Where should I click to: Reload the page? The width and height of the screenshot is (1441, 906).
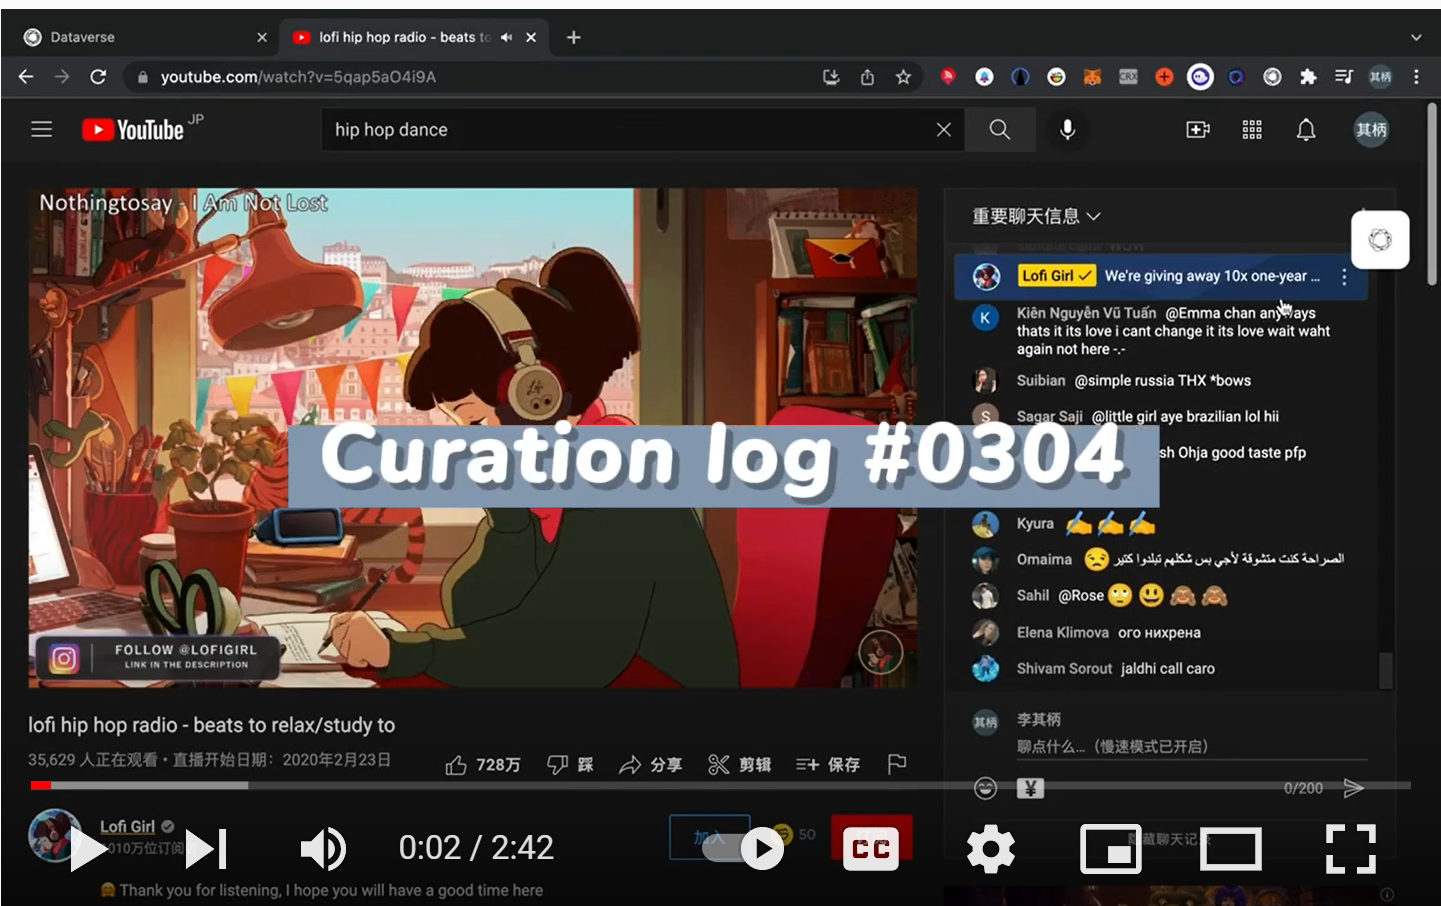(x=98, y=77)
